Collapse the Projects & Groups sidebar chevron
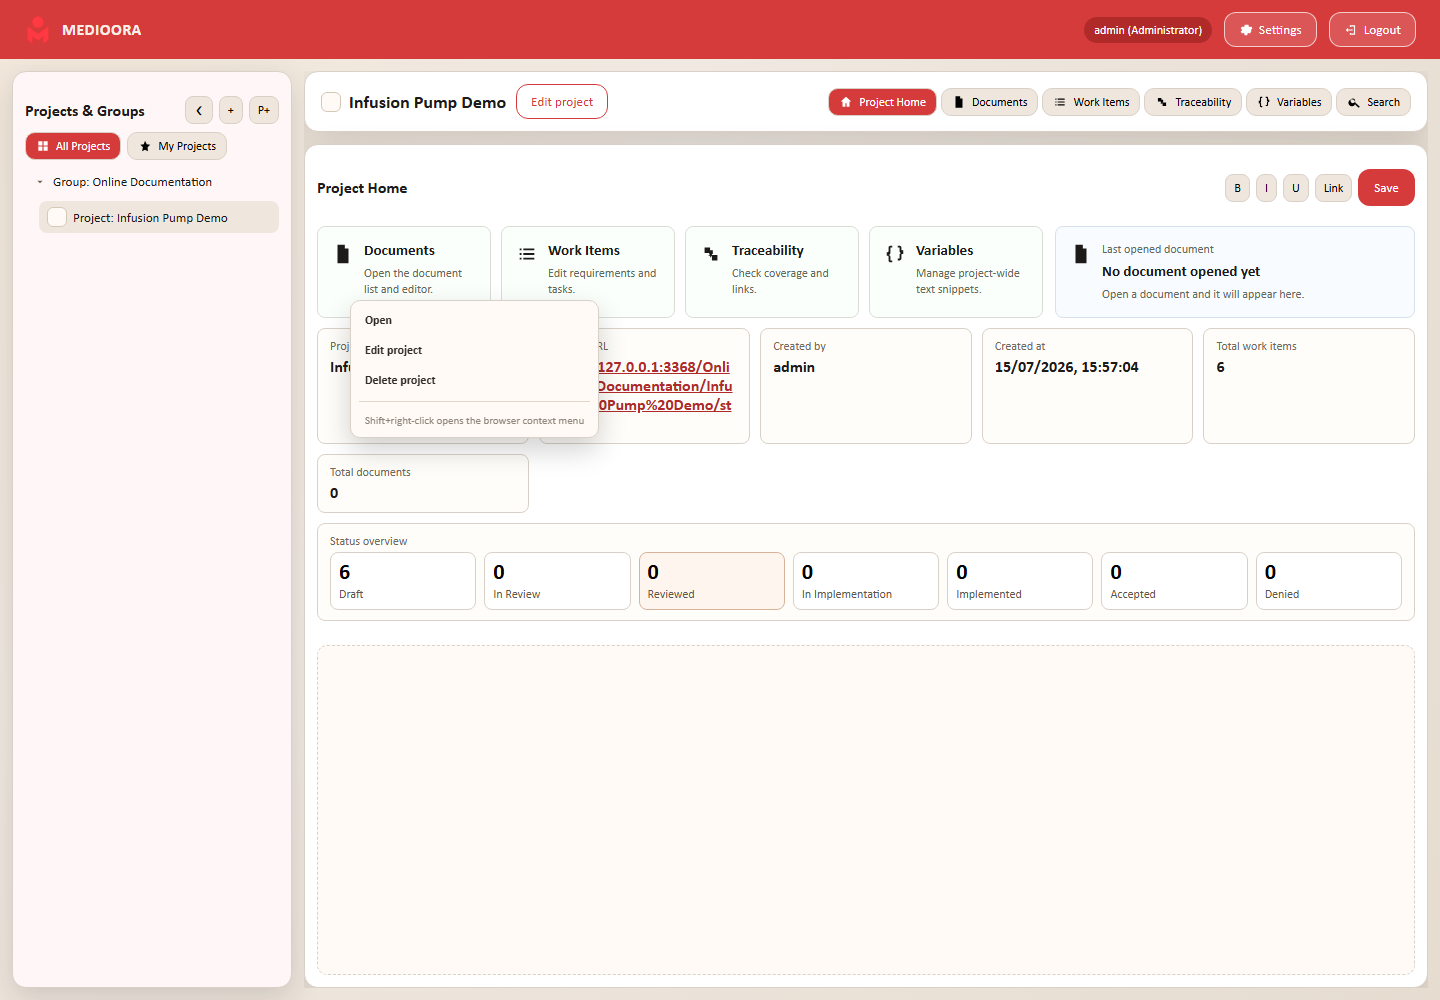Image resolution: width=1440 pixels, height=1000 pixels. (x=199, y=110)
